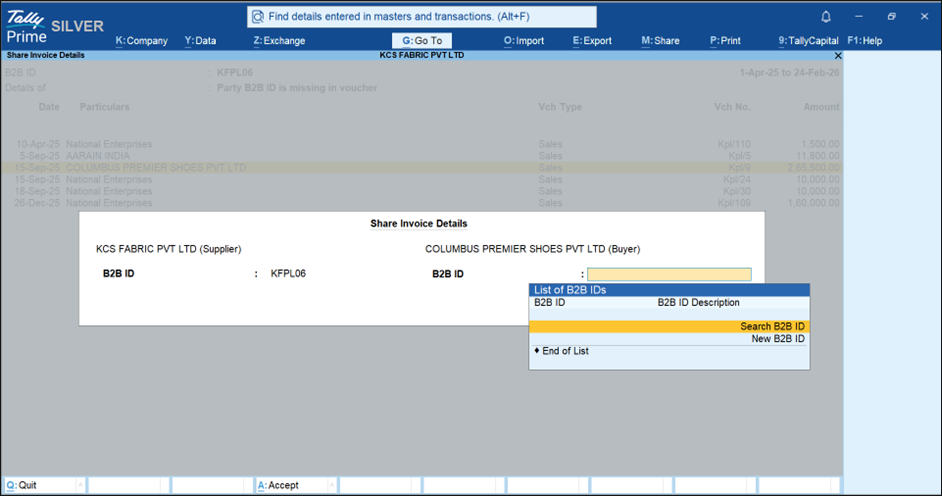
Task: Open the E: Export menu
Action: (x=592, y=41)
